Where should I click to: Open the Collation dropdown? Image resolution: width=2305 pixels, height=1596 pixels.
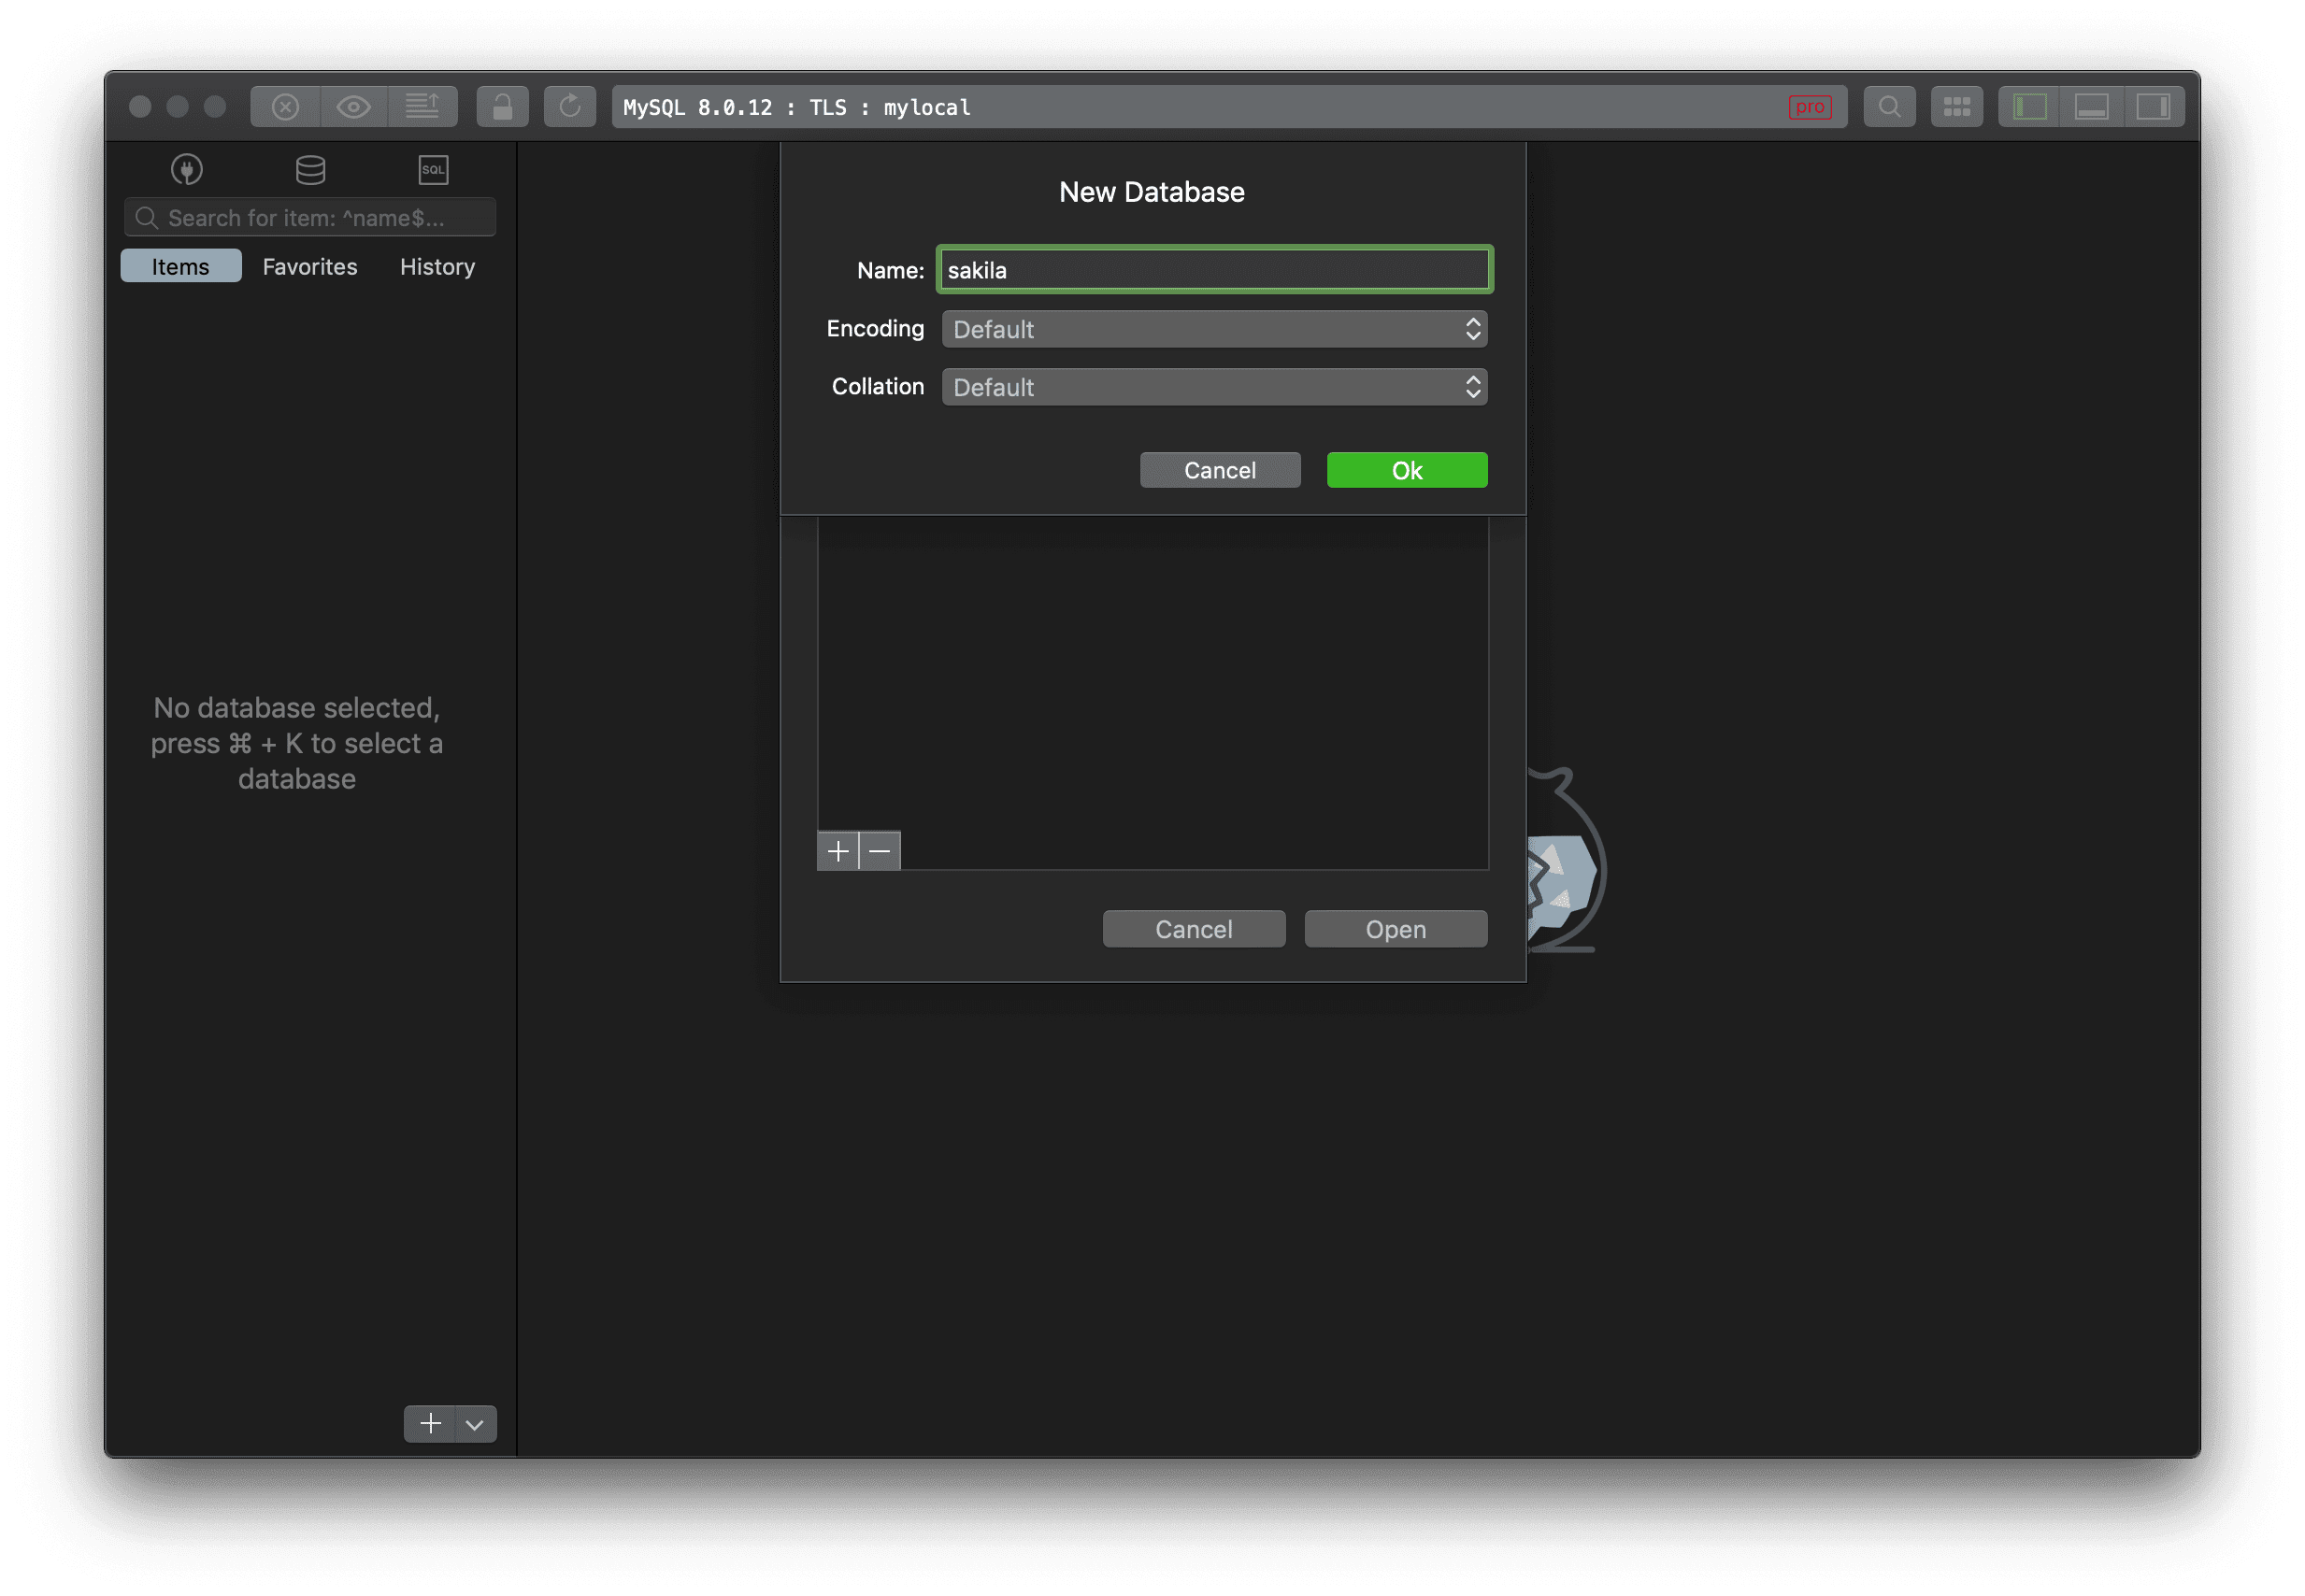pos(1214,387)
